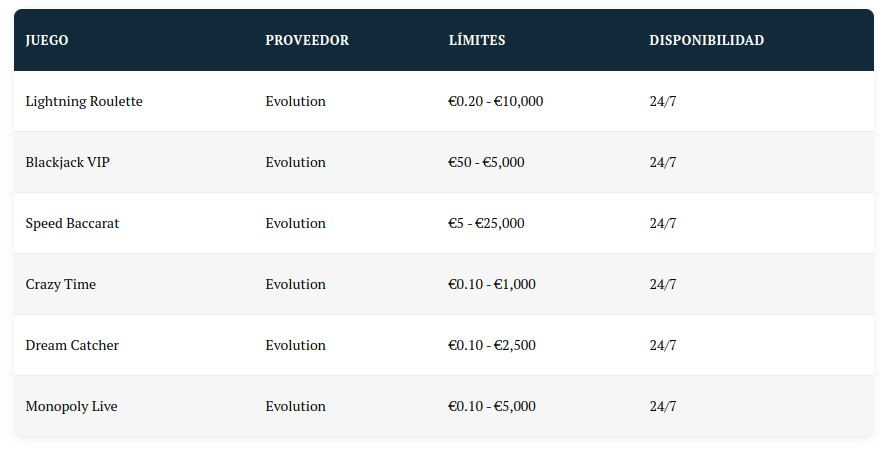
Task: Choose the Crazy Time game name
Action: point(61,285)
